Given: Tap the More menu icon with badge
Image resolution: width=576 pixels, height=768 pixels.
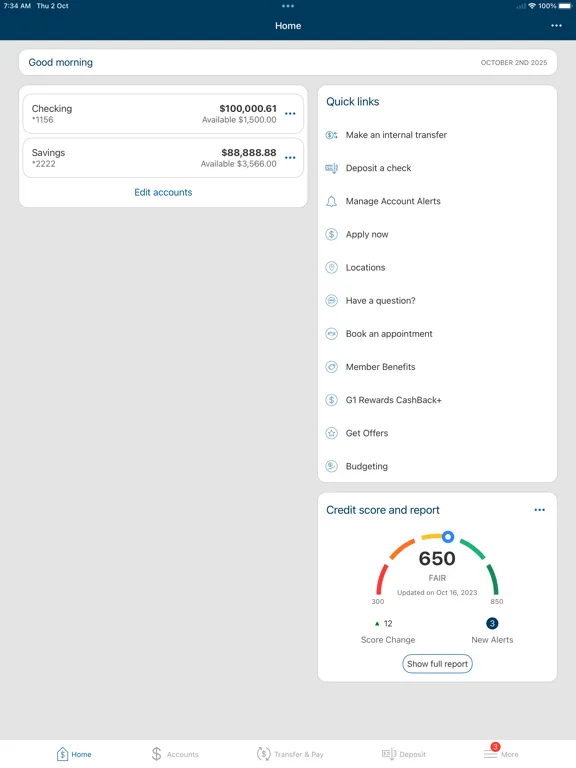Looking at the screenshot, I should tap(491, 752).
